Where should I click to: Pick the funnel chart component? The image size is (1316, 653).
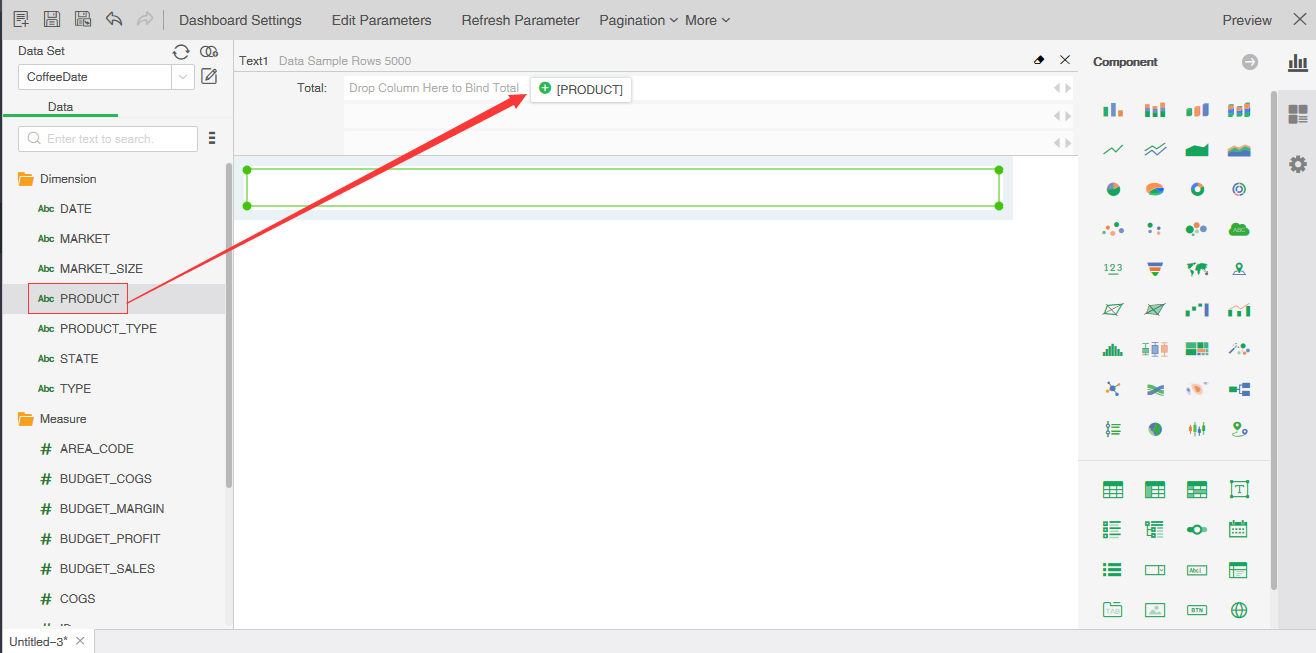(1155, 269)
